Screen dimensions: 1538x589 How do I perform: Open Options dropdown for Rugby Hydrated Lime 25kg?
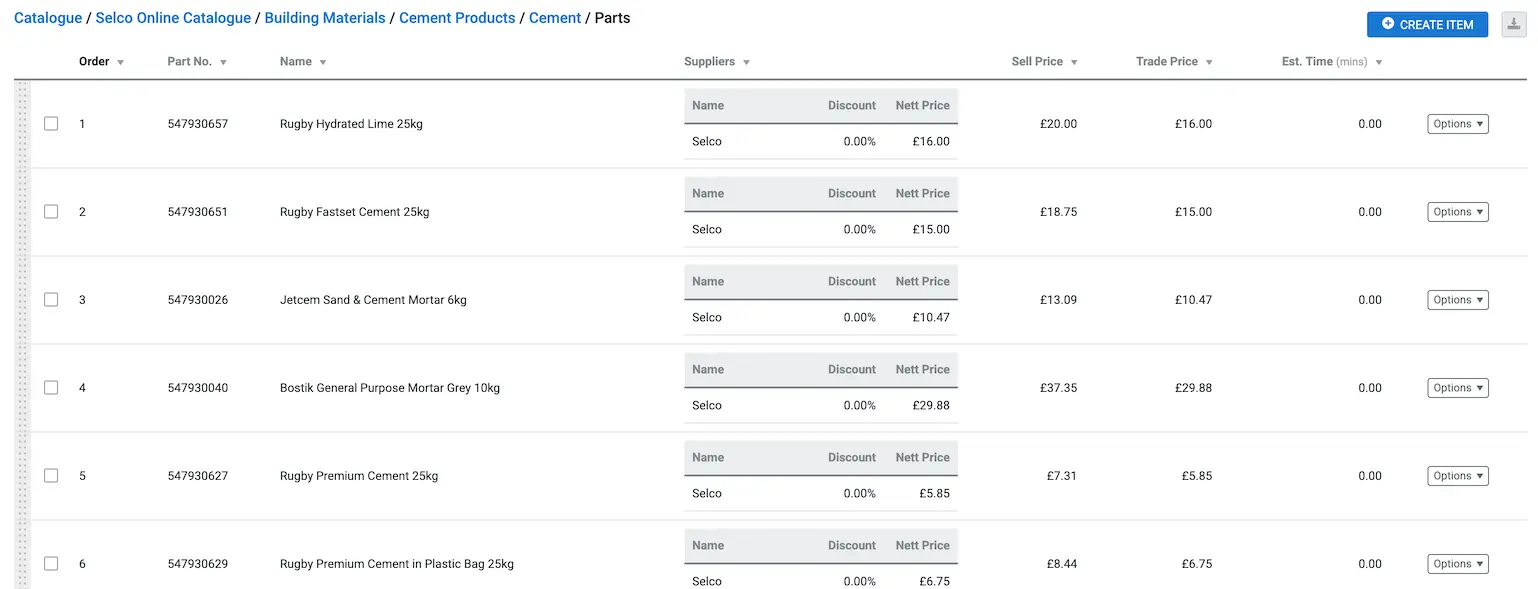pos(1458,124)
